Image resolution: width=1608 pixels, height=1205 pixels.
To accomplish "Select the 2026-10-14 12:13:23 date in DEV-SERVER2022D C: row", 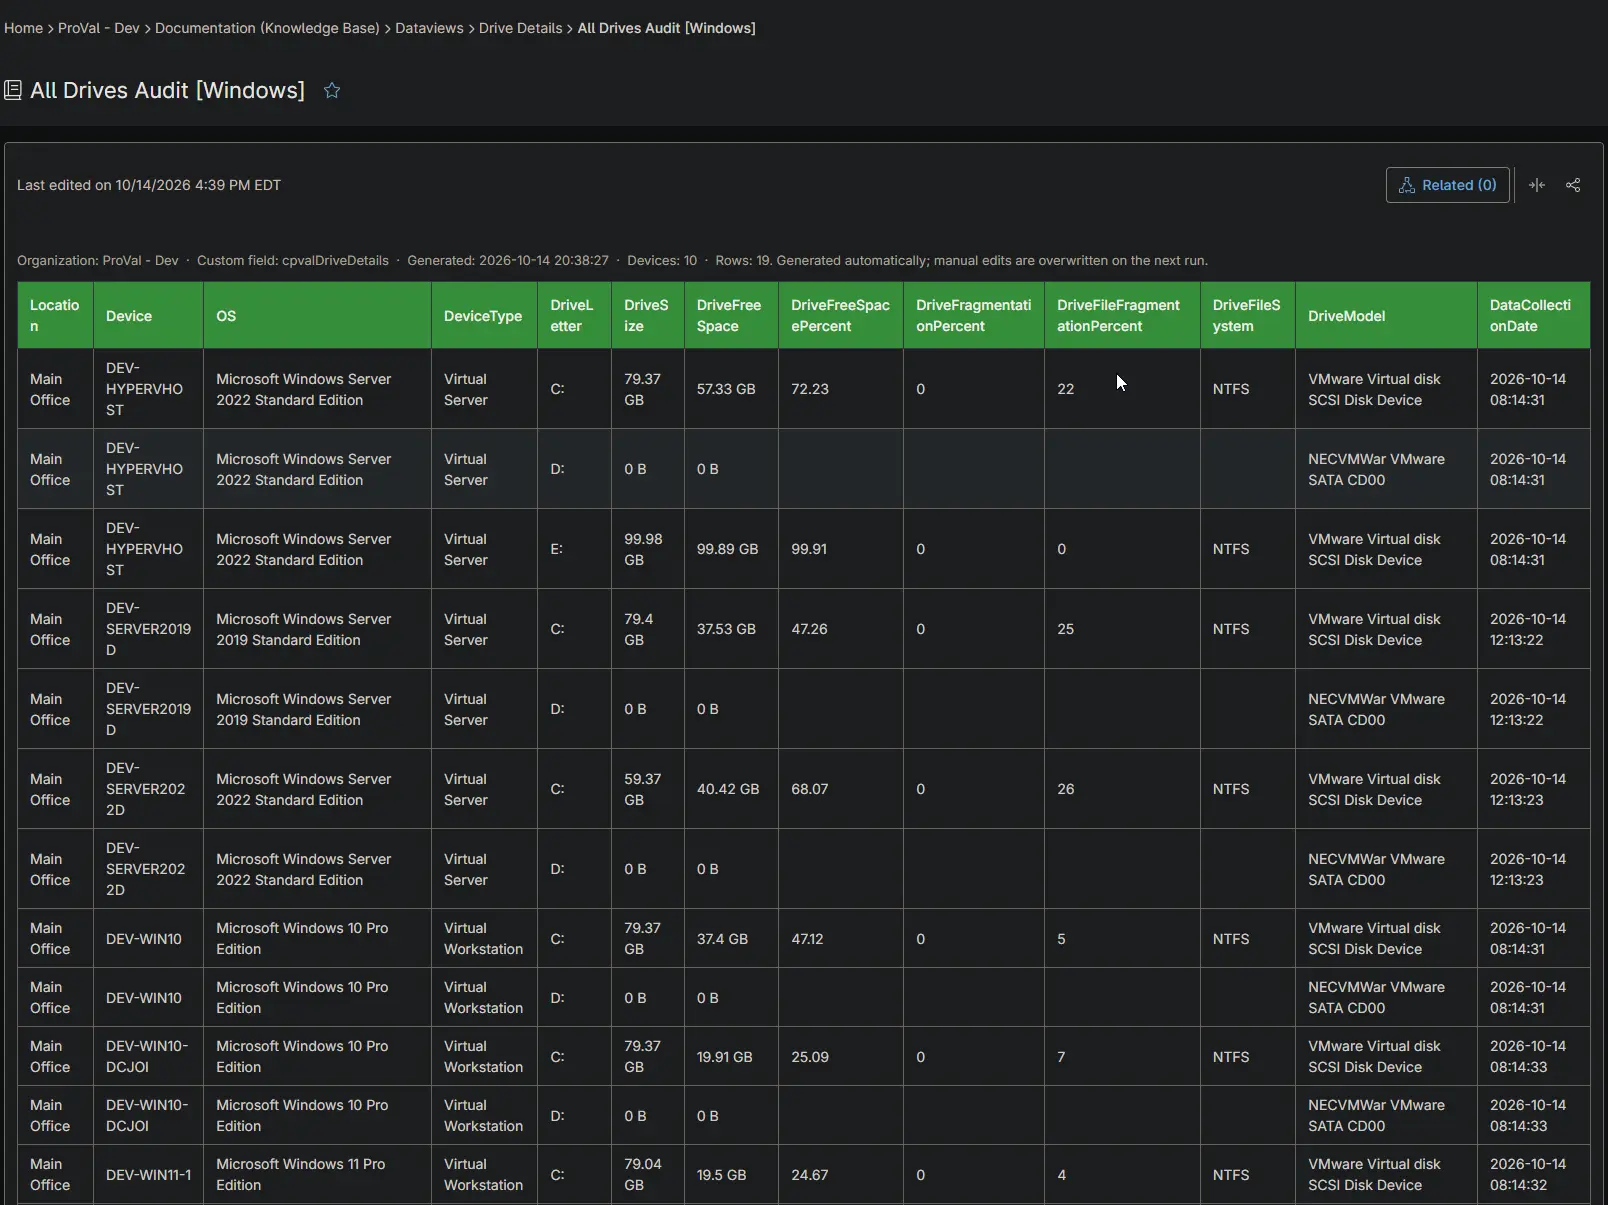I will pyautogui.click(x=1533, y=789).
